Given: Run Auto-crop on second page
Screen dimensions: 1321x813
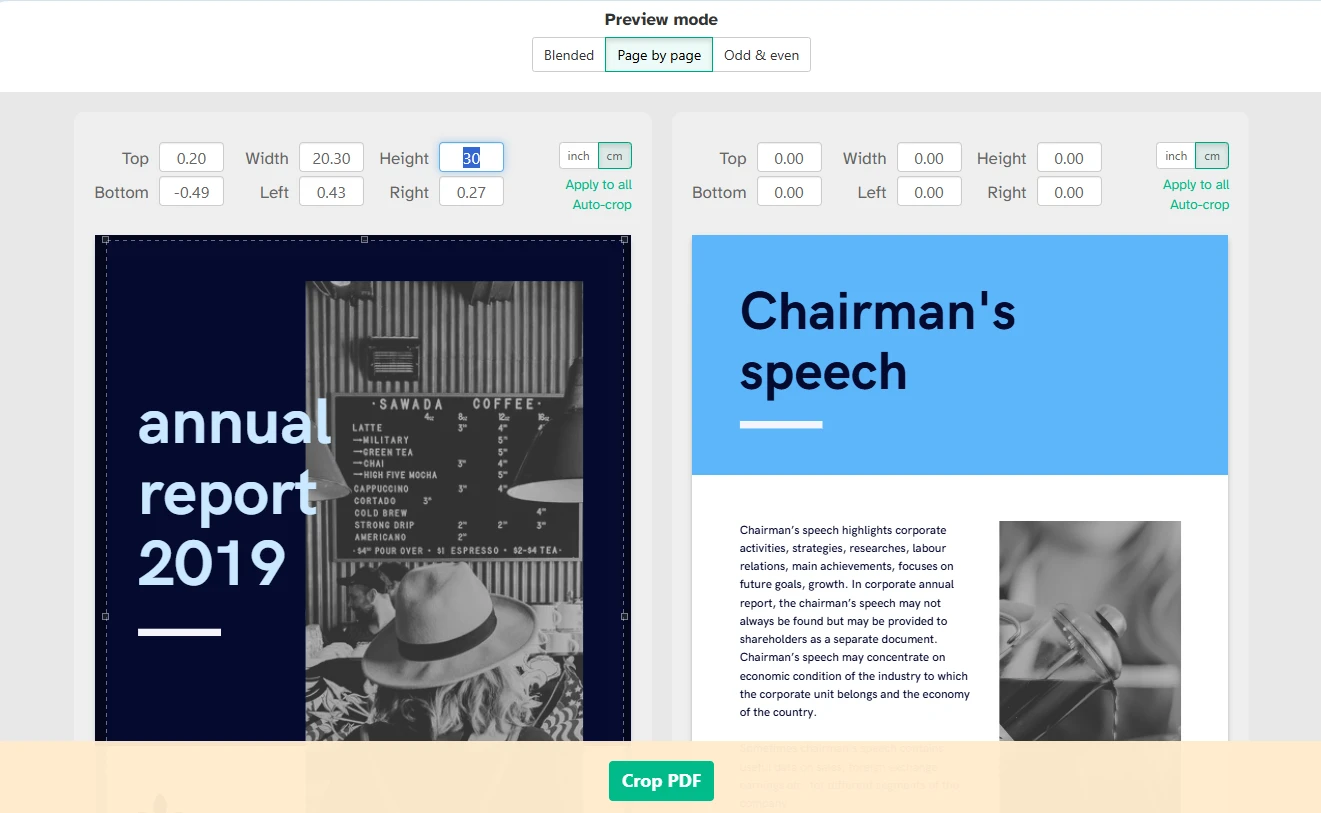Looking at the screenshot, I should (x=1200, y=205).
